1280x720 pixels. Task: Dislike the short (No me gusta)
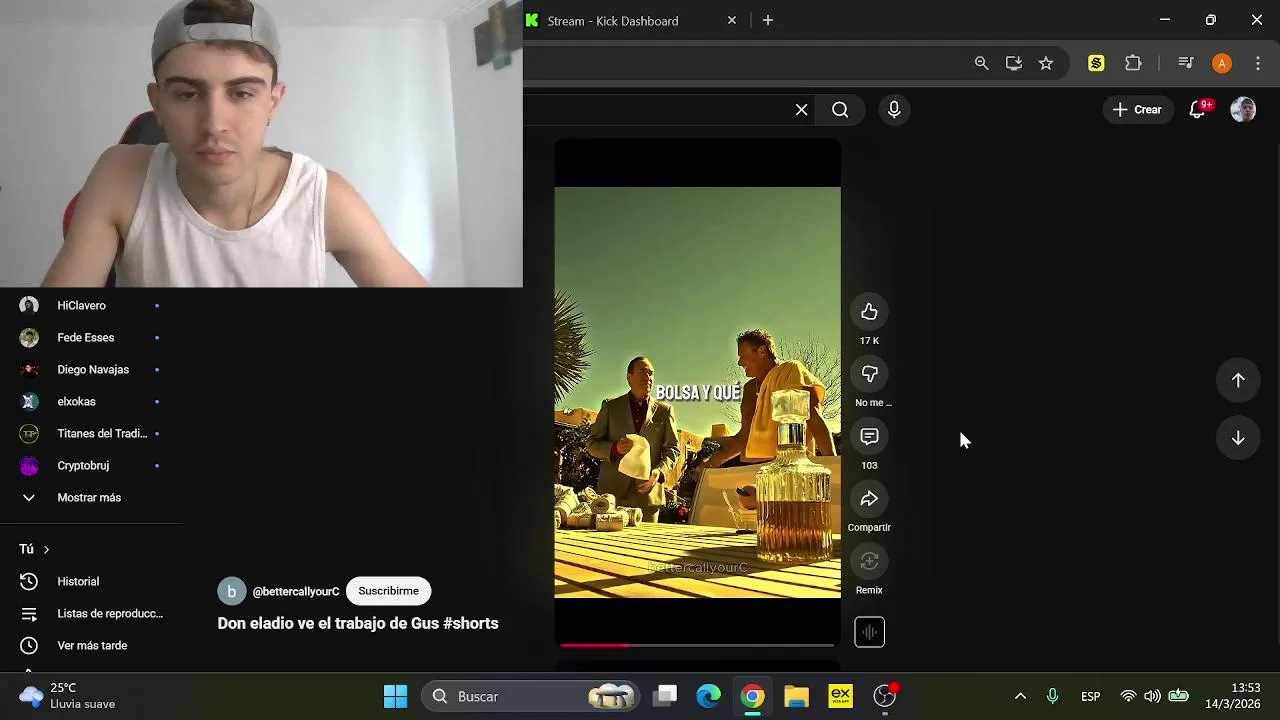(869, 374)
